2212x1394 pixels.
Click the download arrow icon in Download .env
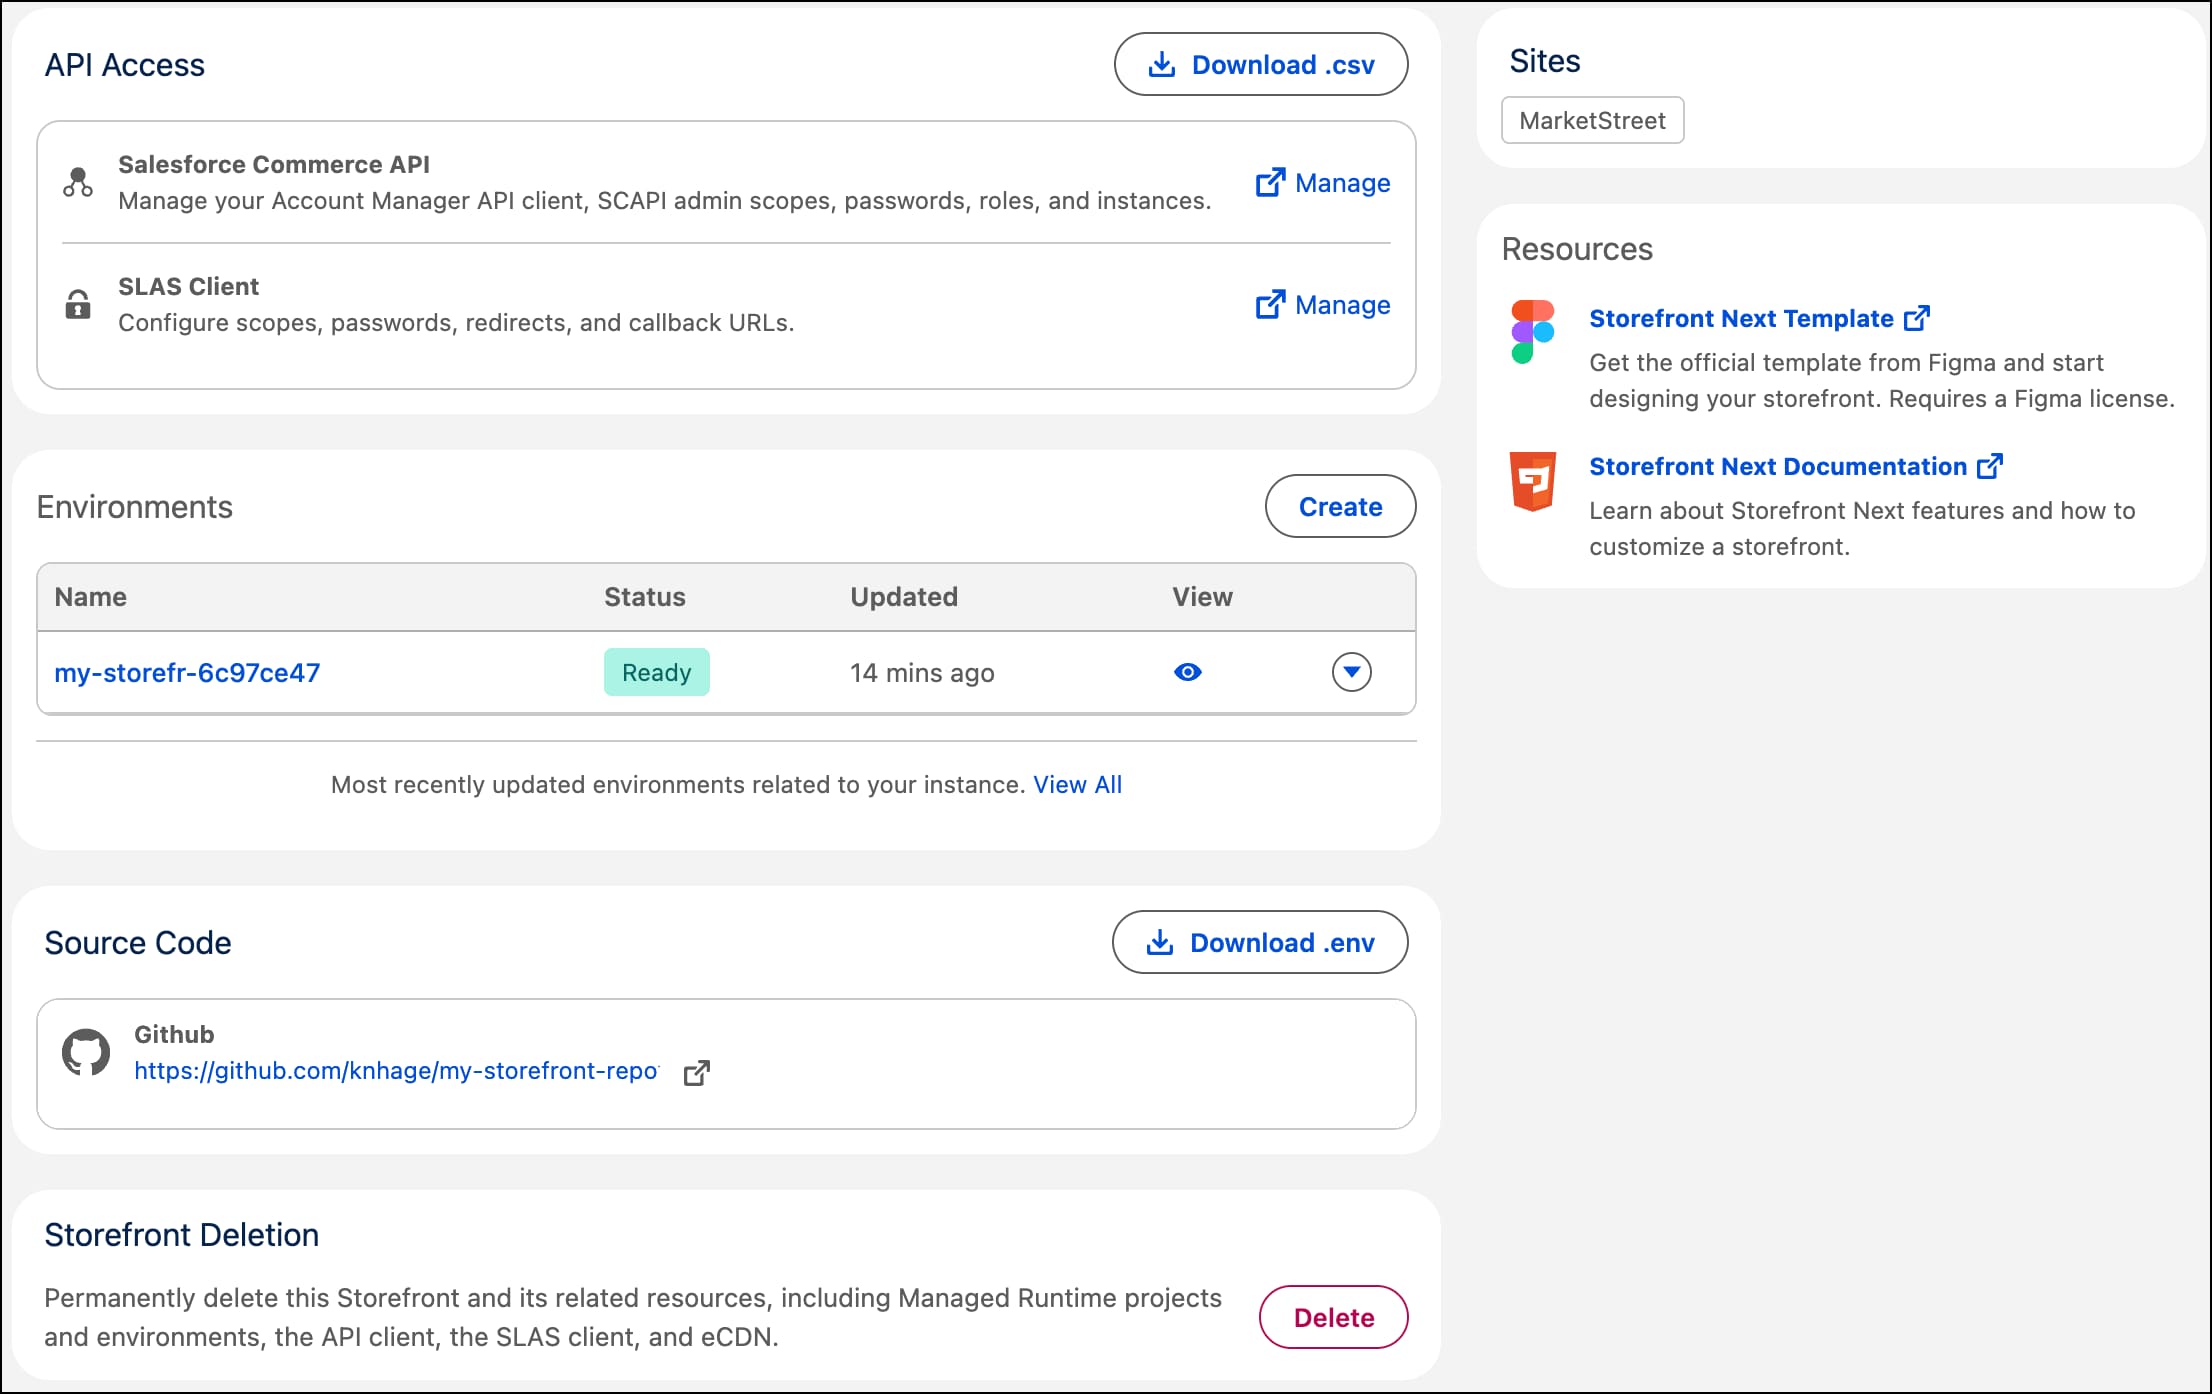point(1160,943)
